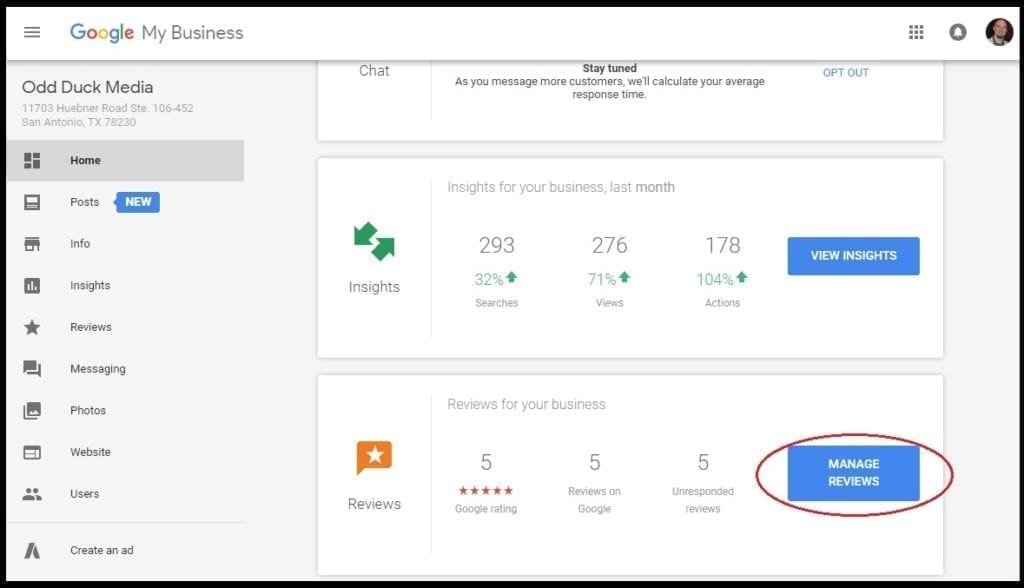Image resolution: width=1024 pixels, height=588 pixels.
Task: Click the Reviews star icon in sidebar
Action: (32, 327)
